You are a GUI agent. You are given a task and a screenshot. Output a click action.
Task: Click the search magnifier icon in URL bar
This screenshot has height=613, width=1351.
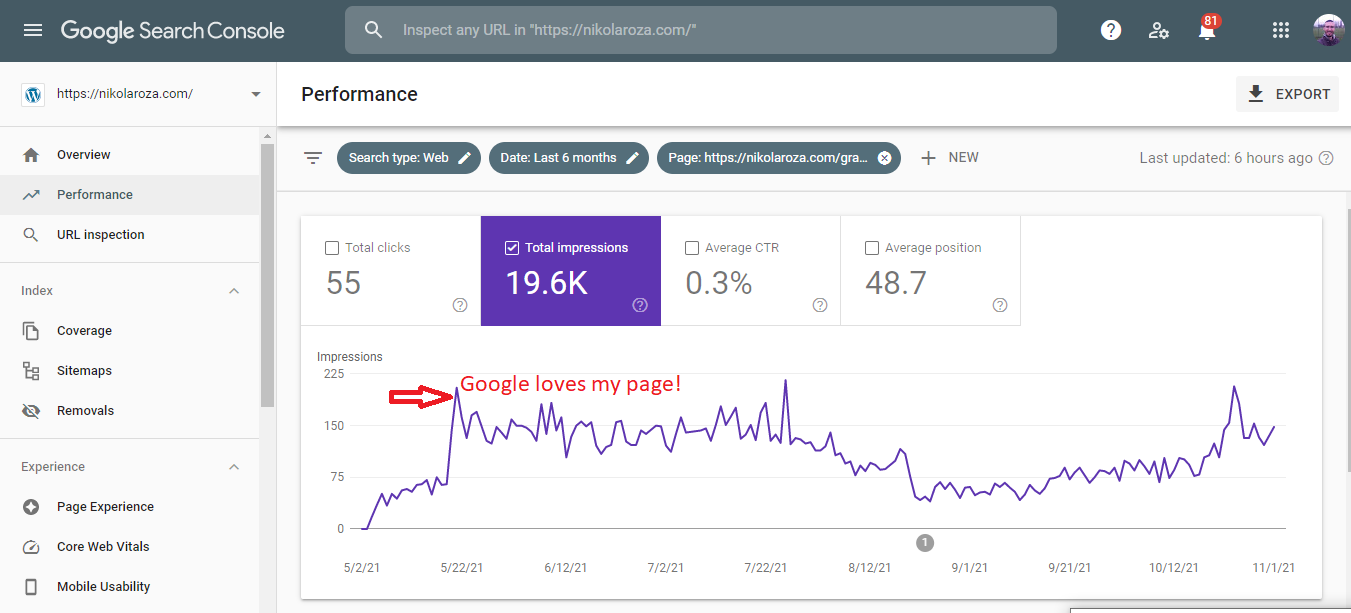point(374,30)
